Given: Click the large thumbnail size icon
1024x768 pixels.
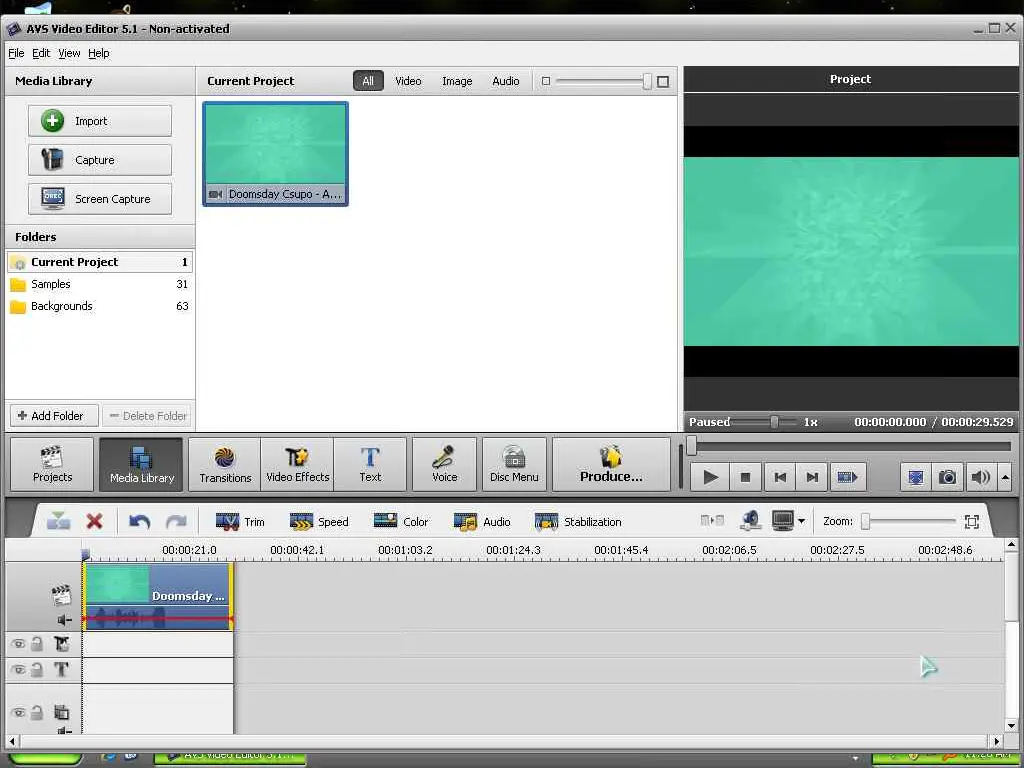Looking at the screenshot, I should tap(663, 82).
